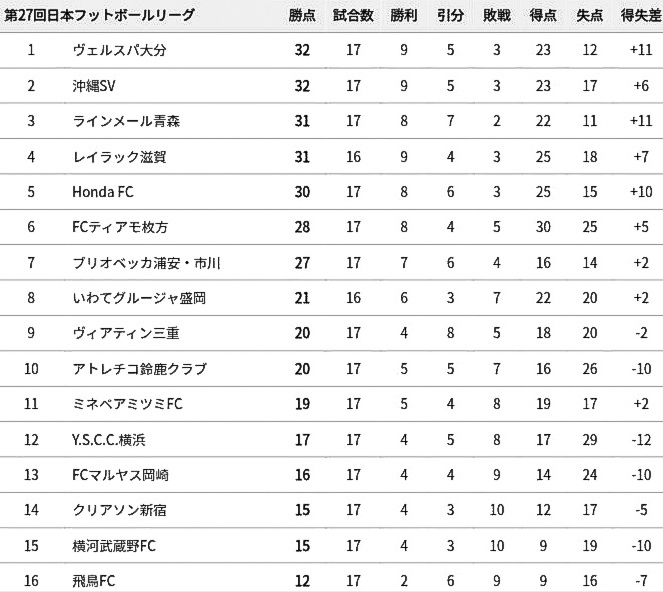Click the ミネベアミツミFC team name
The width and height of the screenshot is (663, 592).
[127, 404]
